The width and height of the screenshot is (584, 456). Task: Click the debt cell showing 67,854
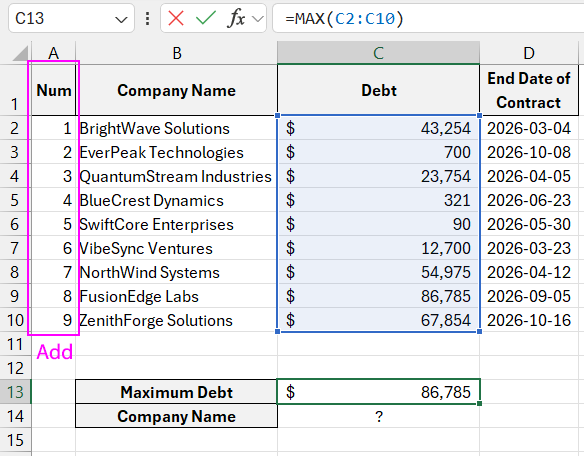(378, 320)
